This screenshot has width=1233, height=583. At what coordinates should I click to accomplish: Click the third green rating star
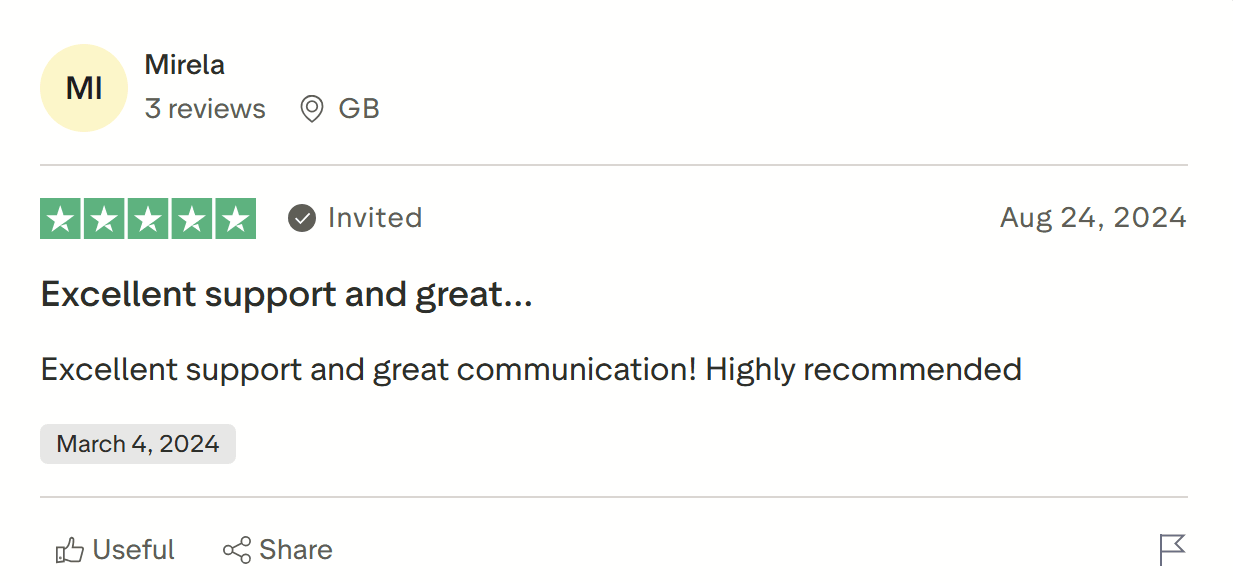148,219
